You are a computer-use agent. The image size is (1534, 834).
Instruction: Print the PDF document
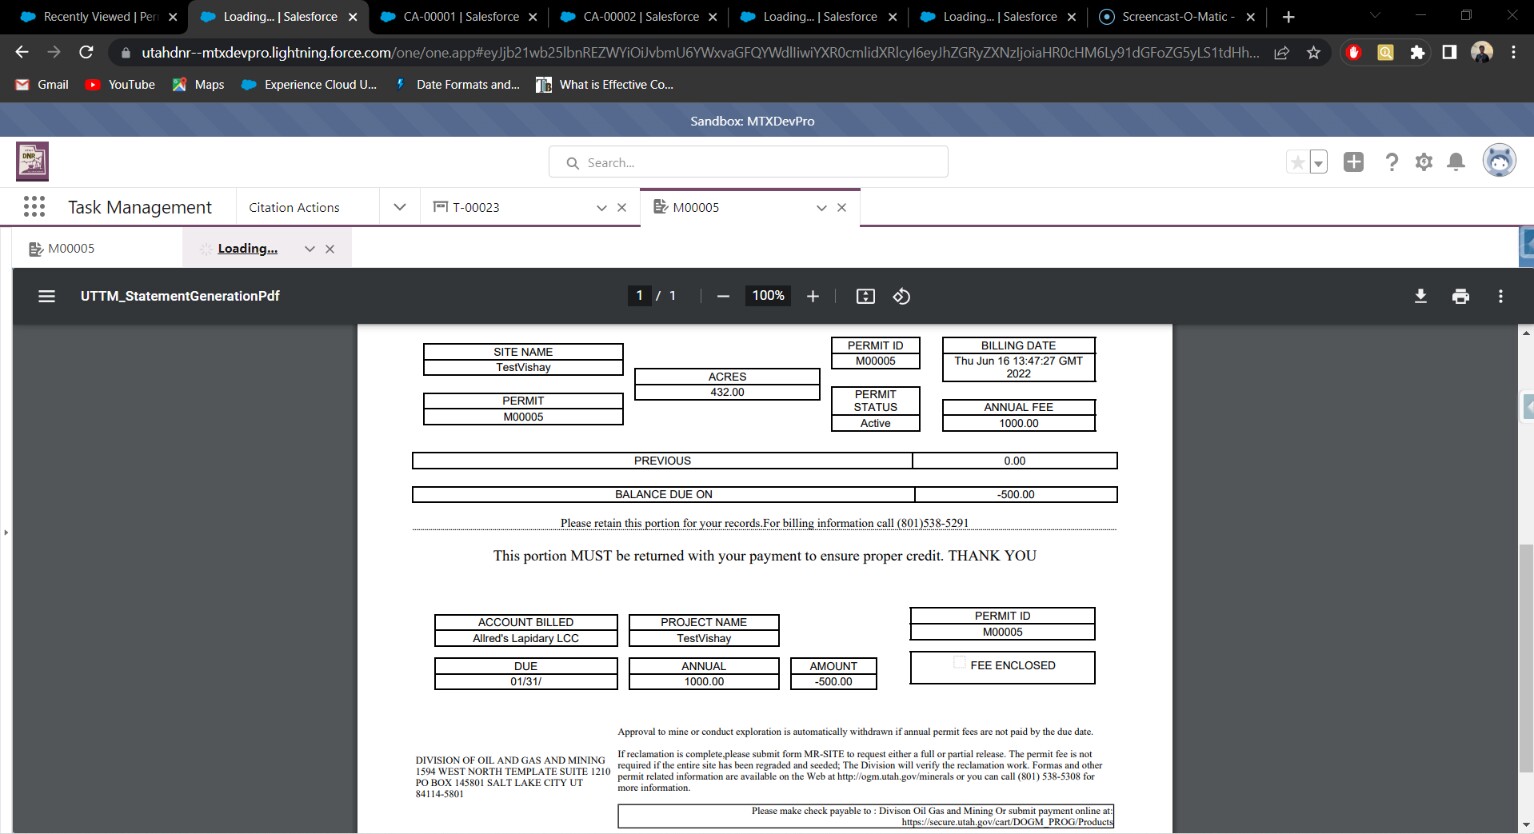tap(1460, 296)
